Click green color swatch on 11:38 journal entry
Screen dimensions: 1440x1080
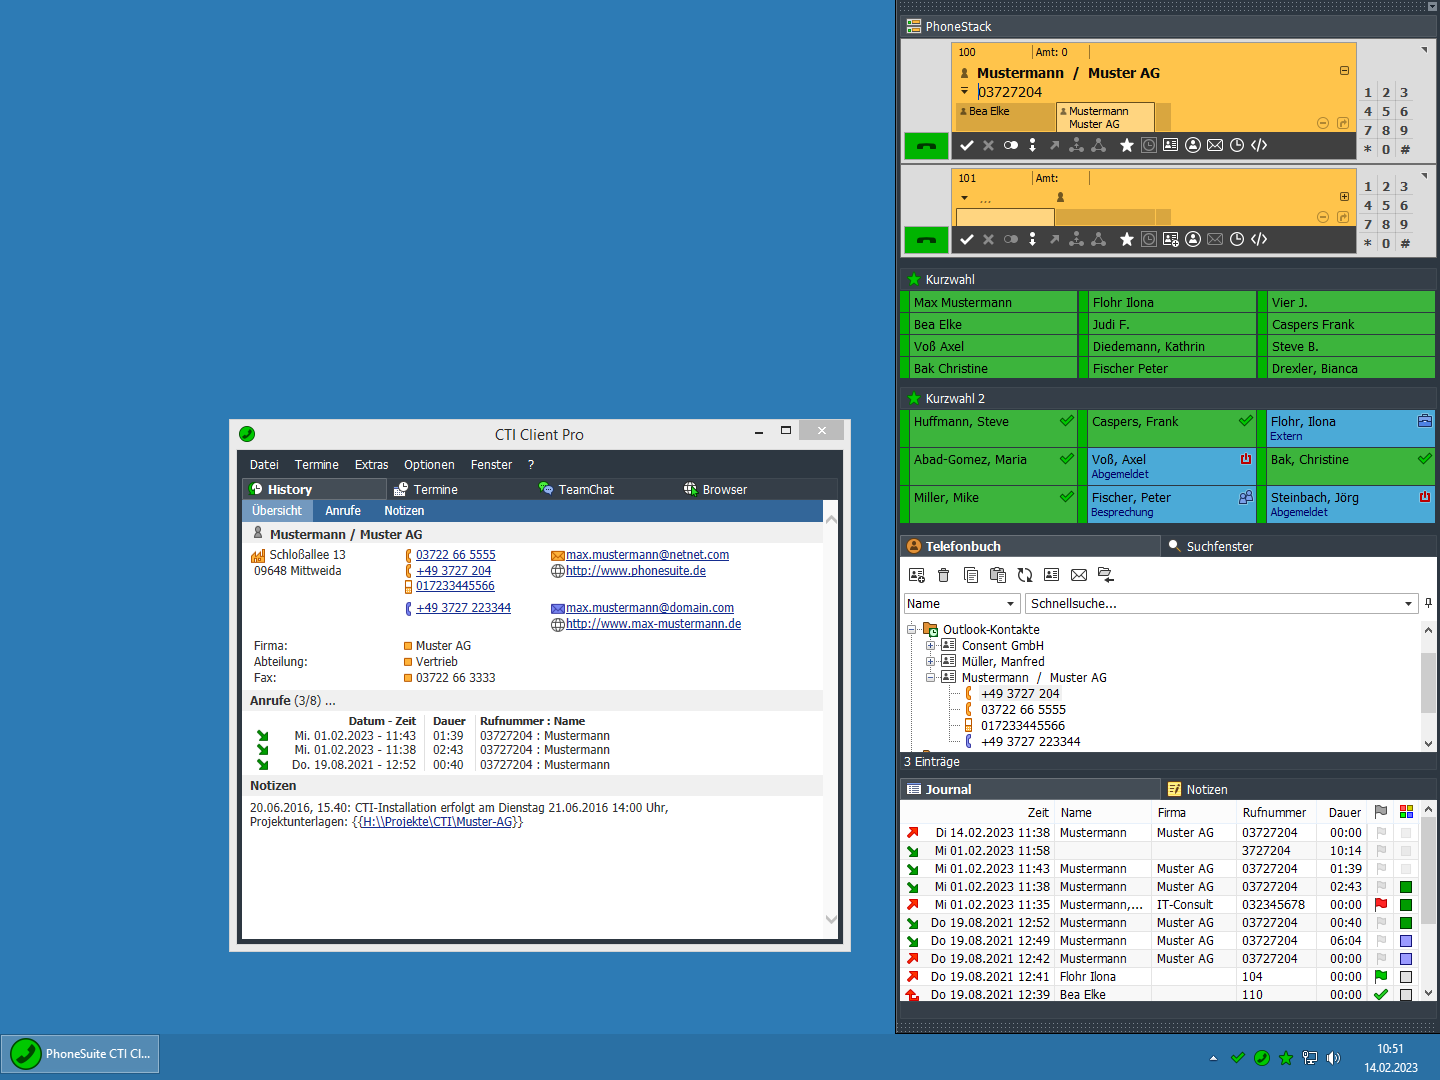(1406, 887)
